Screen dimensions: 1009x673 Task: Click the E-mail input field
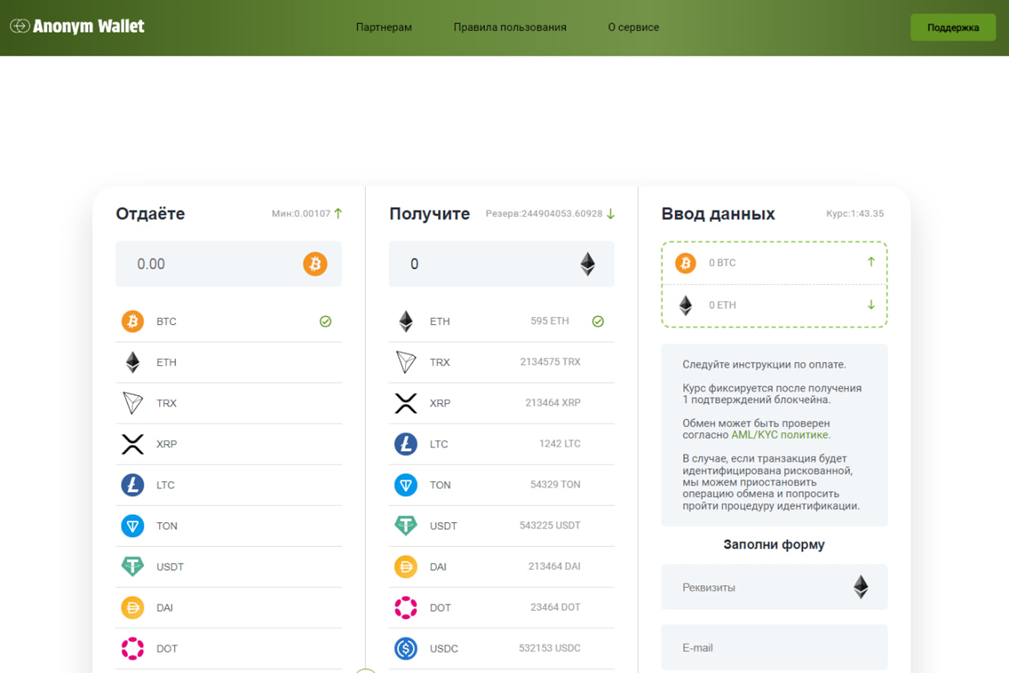pos(774,647)
